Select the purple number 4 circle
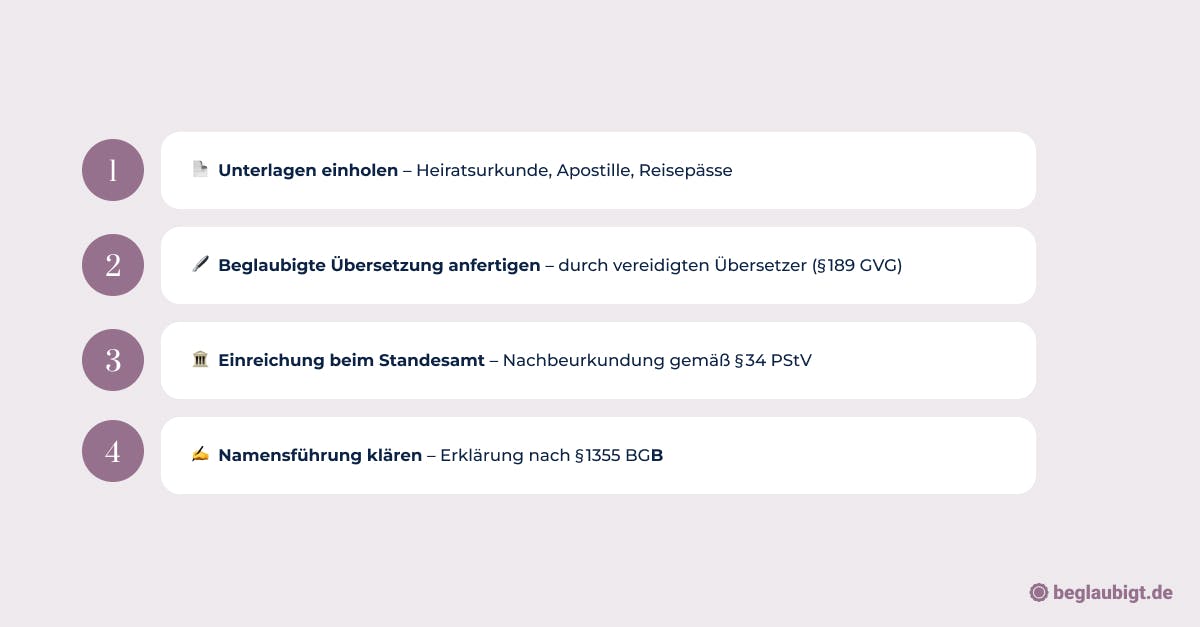Screen dimensions: 1200x627 pyautogui.click(x=113, y=451)
